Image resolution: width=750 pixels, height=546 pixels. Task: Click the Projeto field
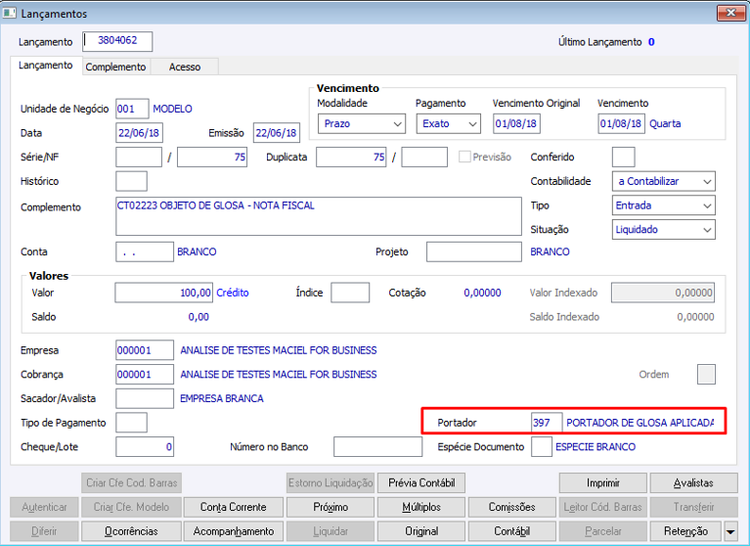click(x=474, y=251)
